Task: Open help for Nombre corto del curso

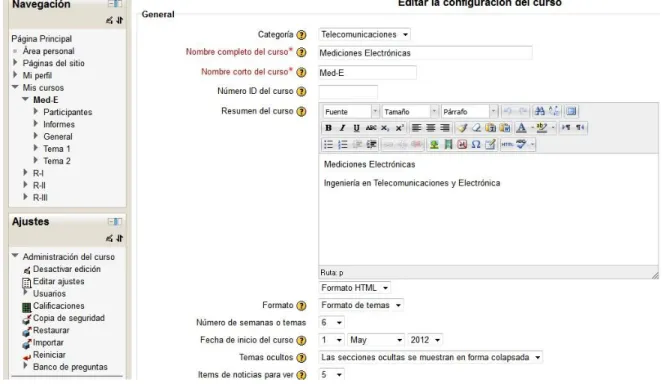Action: coord(301,72)
